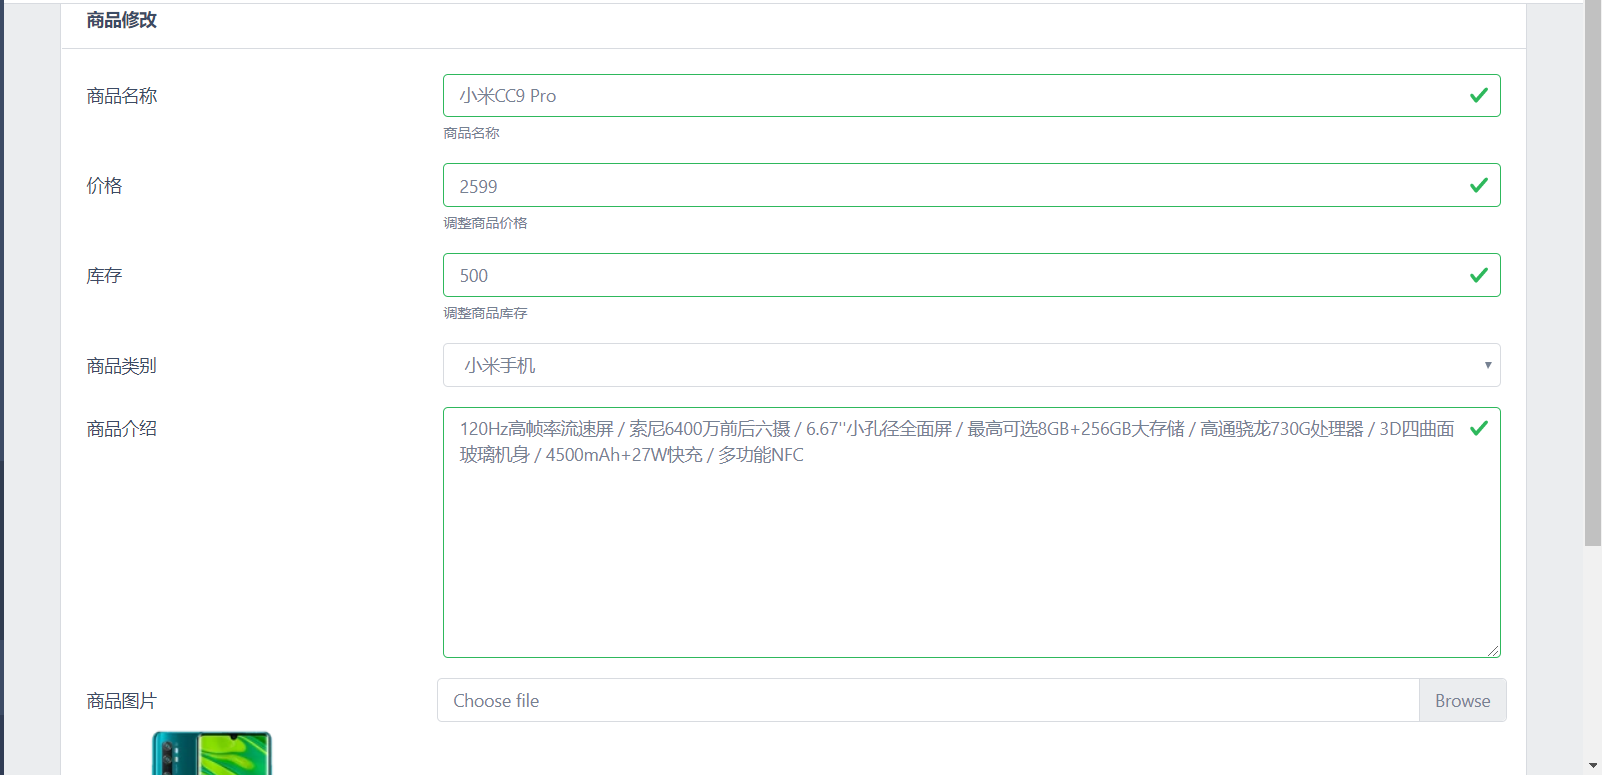Image resolution: width=1602 pixels, height=775 pixels.
Task: Click the 商品图片 label
Action: coord(122,701)
